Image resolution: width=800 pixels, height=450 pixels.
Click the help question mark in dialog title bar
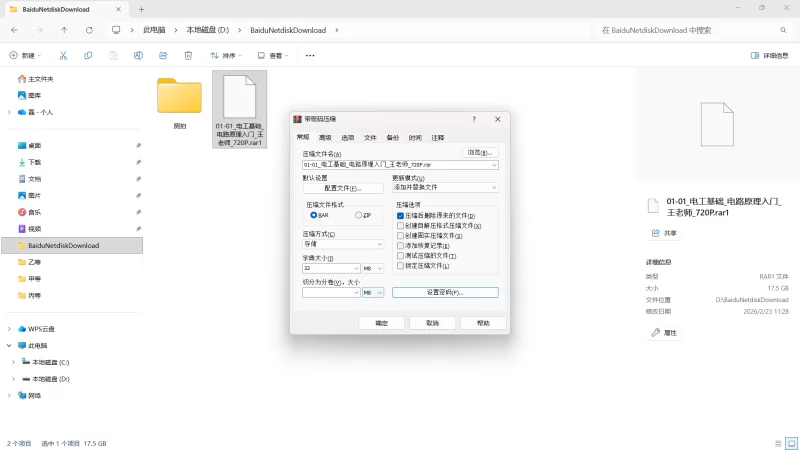coord(474,118)
